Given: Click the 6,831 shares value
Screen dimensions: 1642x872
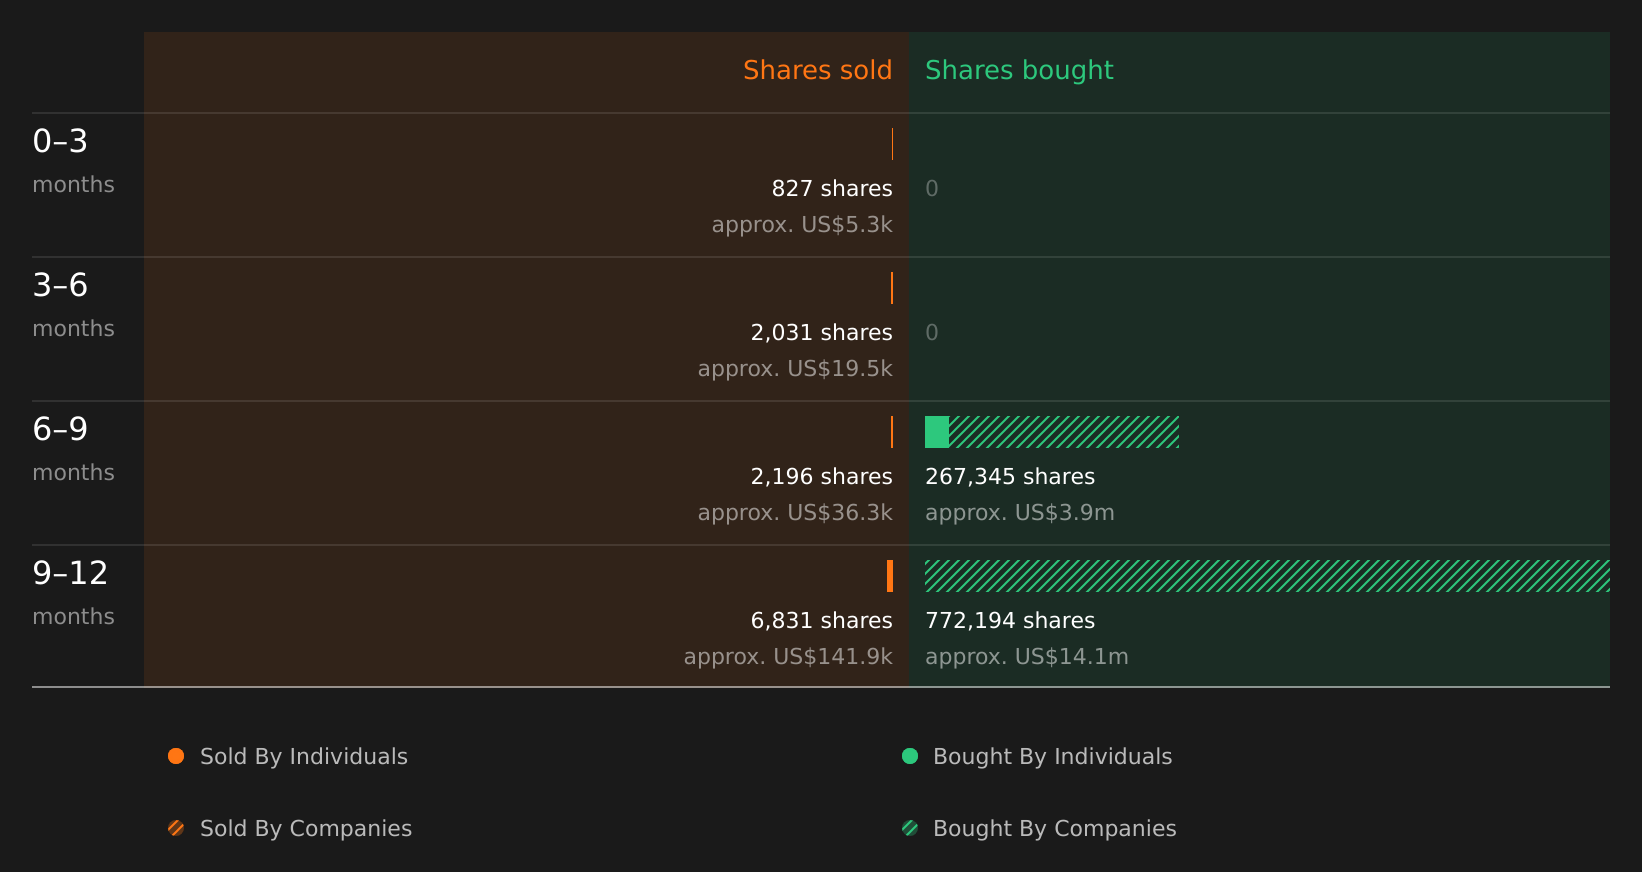Looking at the screenshot, I should pyautogui.click(x=821, y=621).
